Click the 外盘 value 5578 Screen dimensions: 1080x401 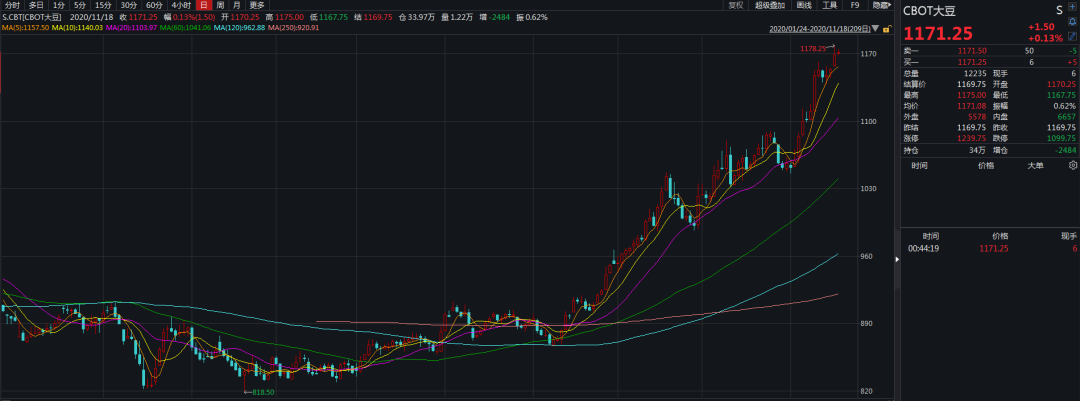pos(978,116)
